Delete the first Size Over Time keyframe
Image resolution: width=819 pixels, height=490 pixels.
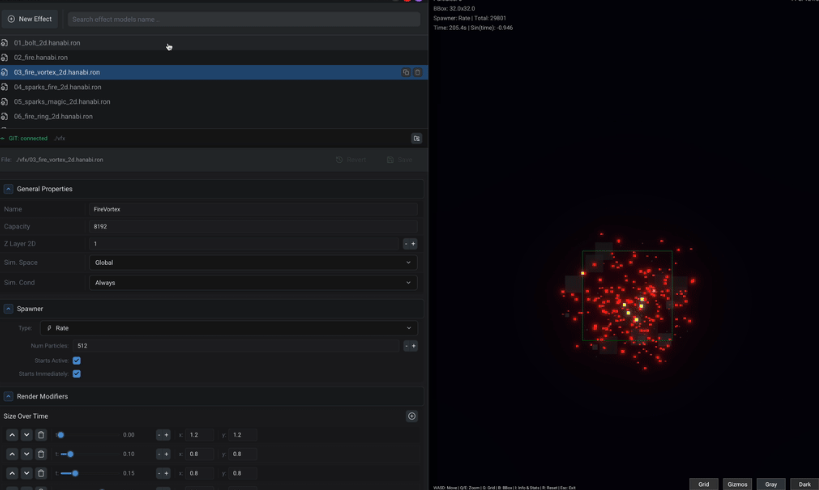41,435
